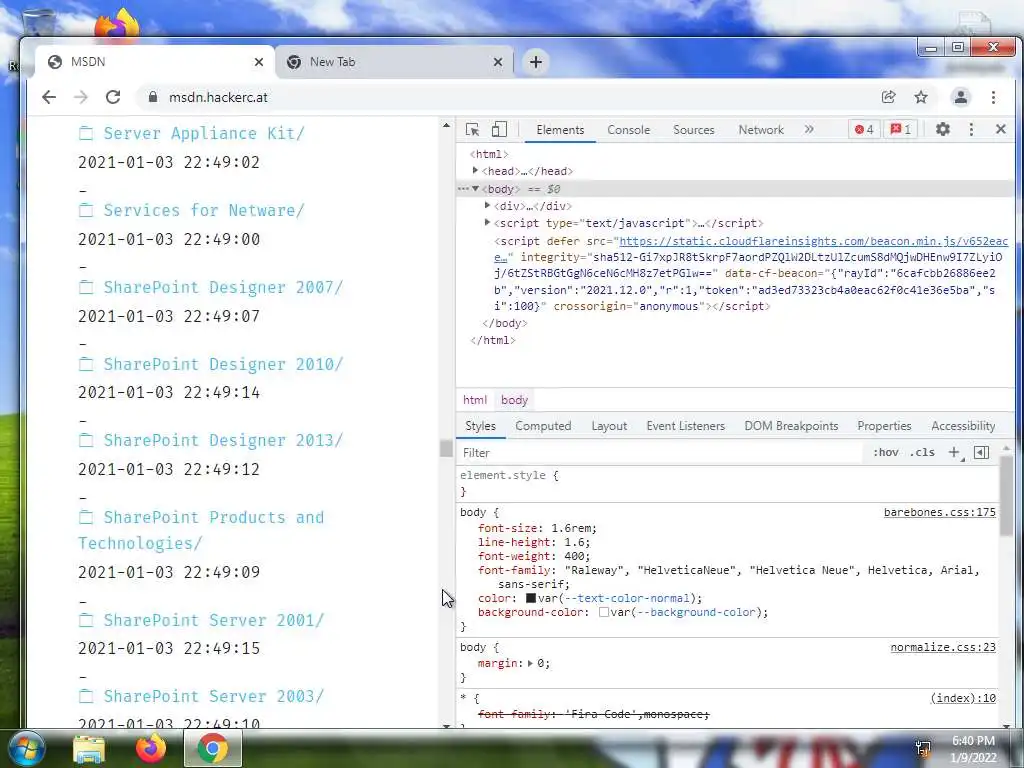
Task: Close the DevTools panel
Action: [x=1000, y=129]
